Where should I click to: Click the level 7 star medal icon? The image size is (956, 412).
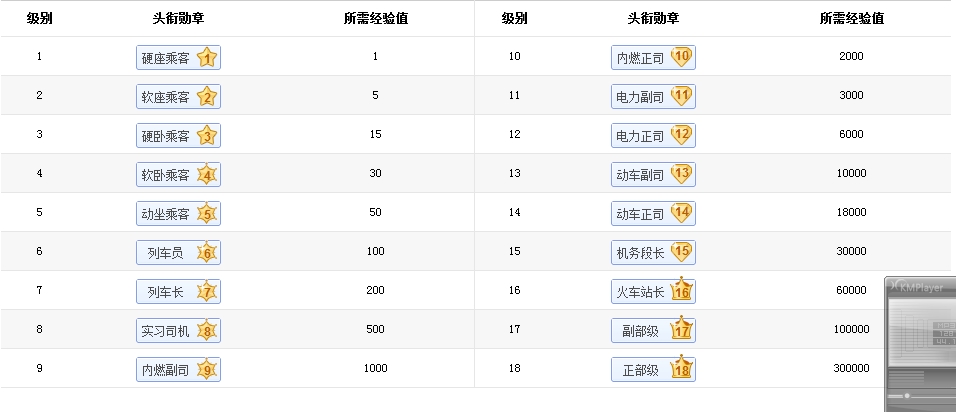[x=207, y=291]
